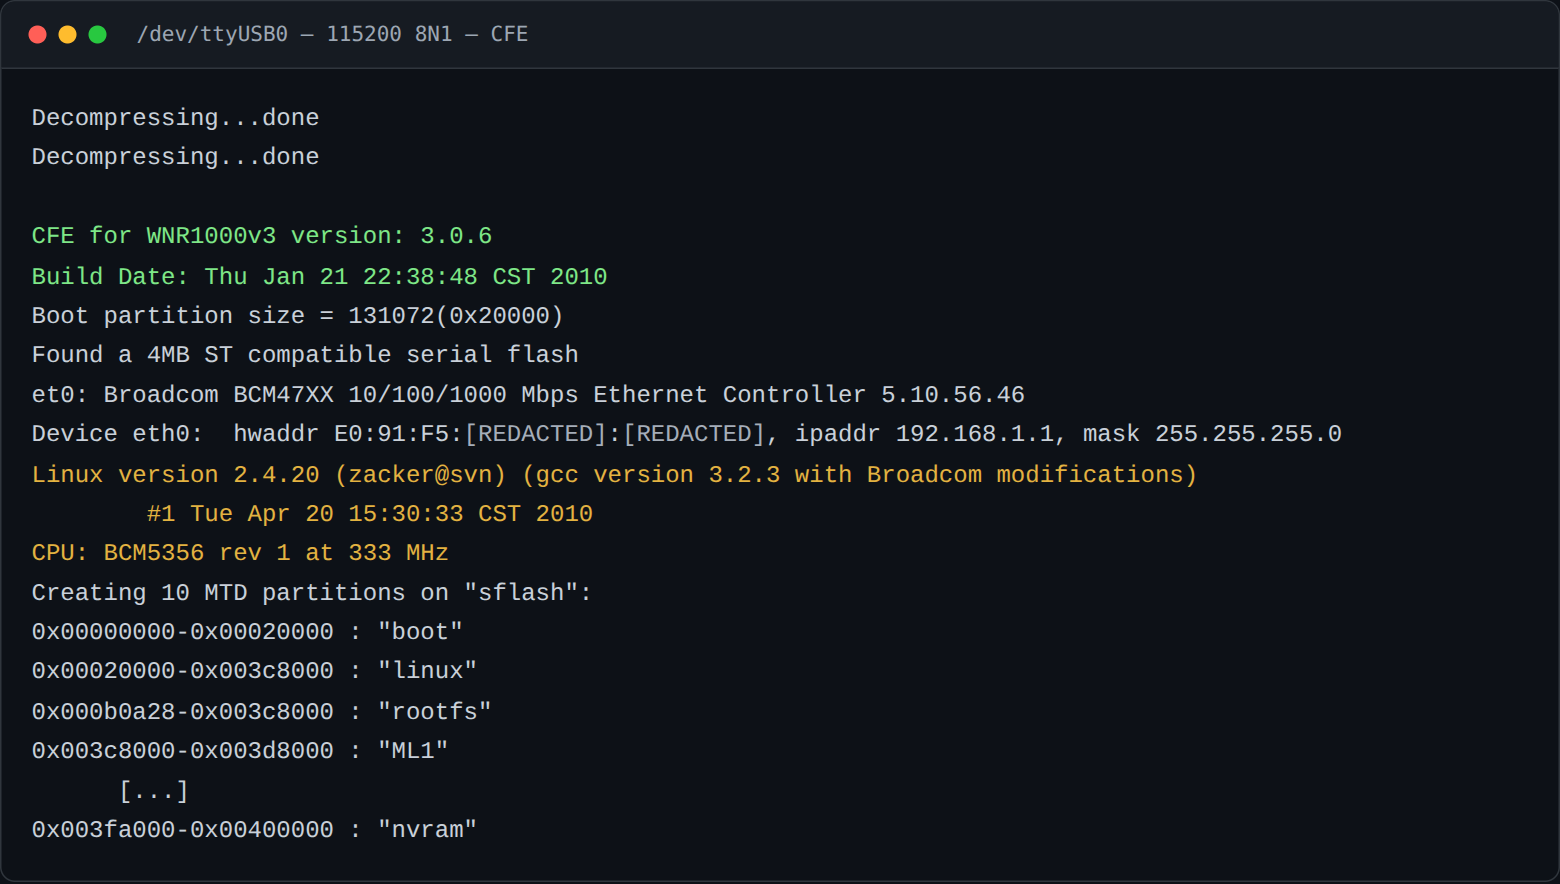Click the first 'Decompressing...done' line
Viewport: 1560px width, 884px height.
coord(176,118)
